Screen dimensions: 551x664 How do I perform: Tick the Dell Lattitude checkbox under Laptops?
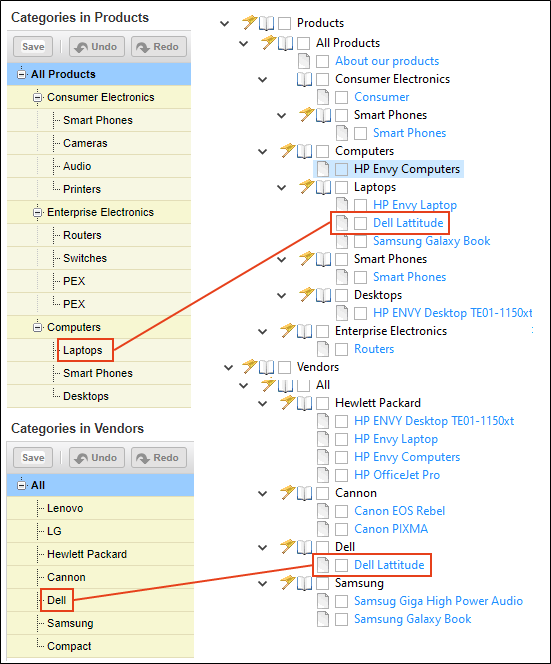(x=360, y=223)
